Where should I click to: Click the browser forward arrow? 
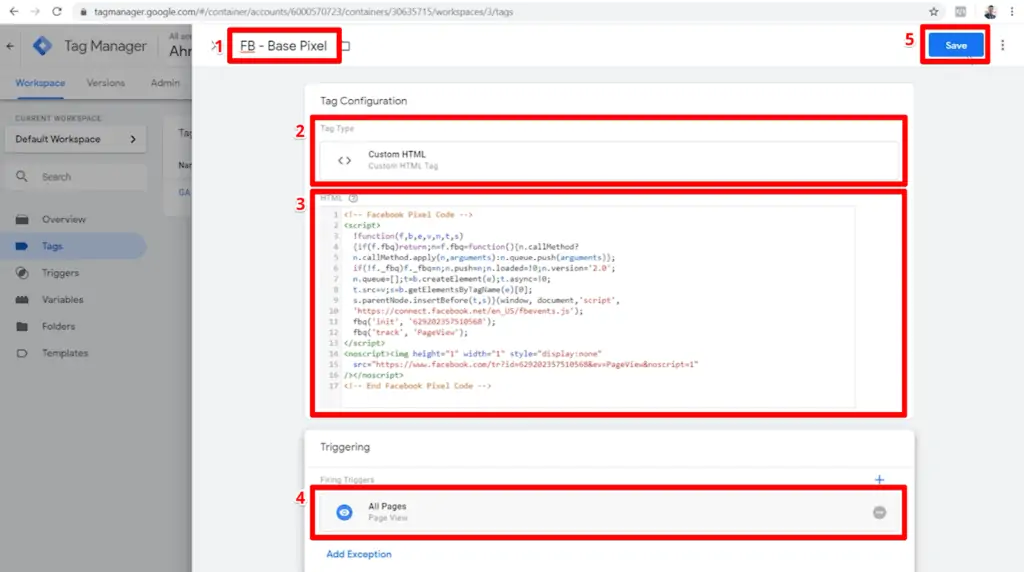point(35,11)
